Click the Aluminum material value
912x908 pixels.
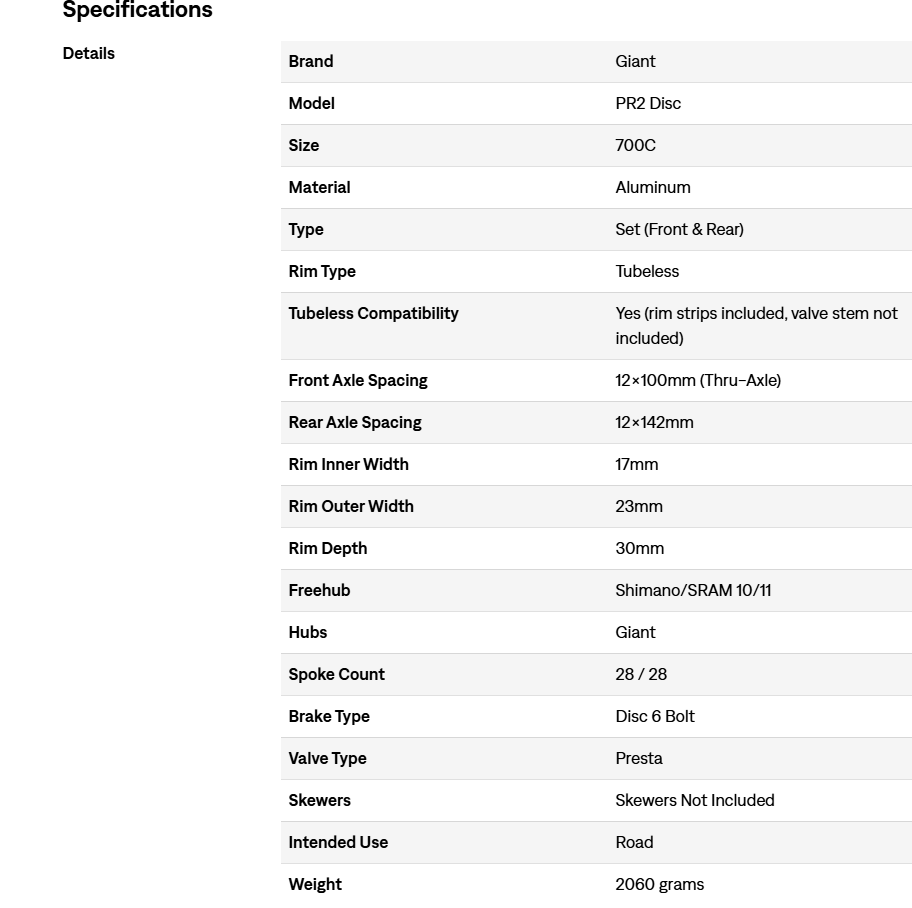tap(652, 188)
